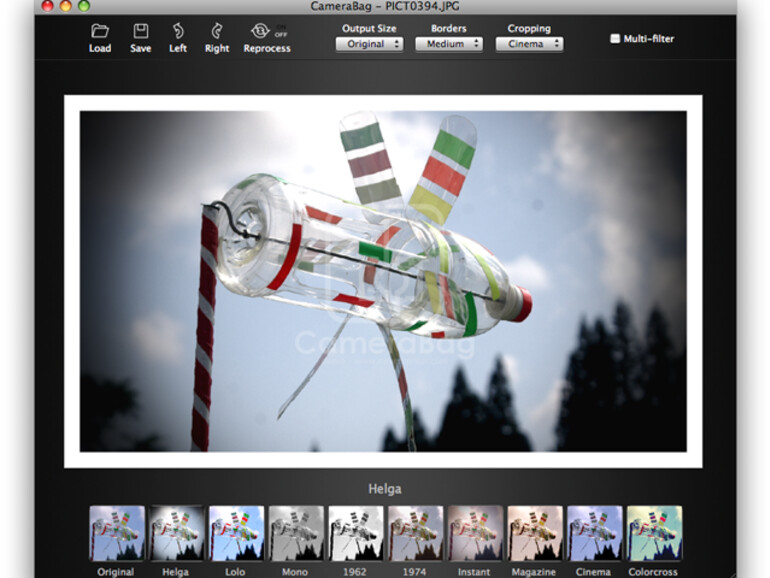Click the main photo preview
The image size is (770, 578).
(383, 281)
